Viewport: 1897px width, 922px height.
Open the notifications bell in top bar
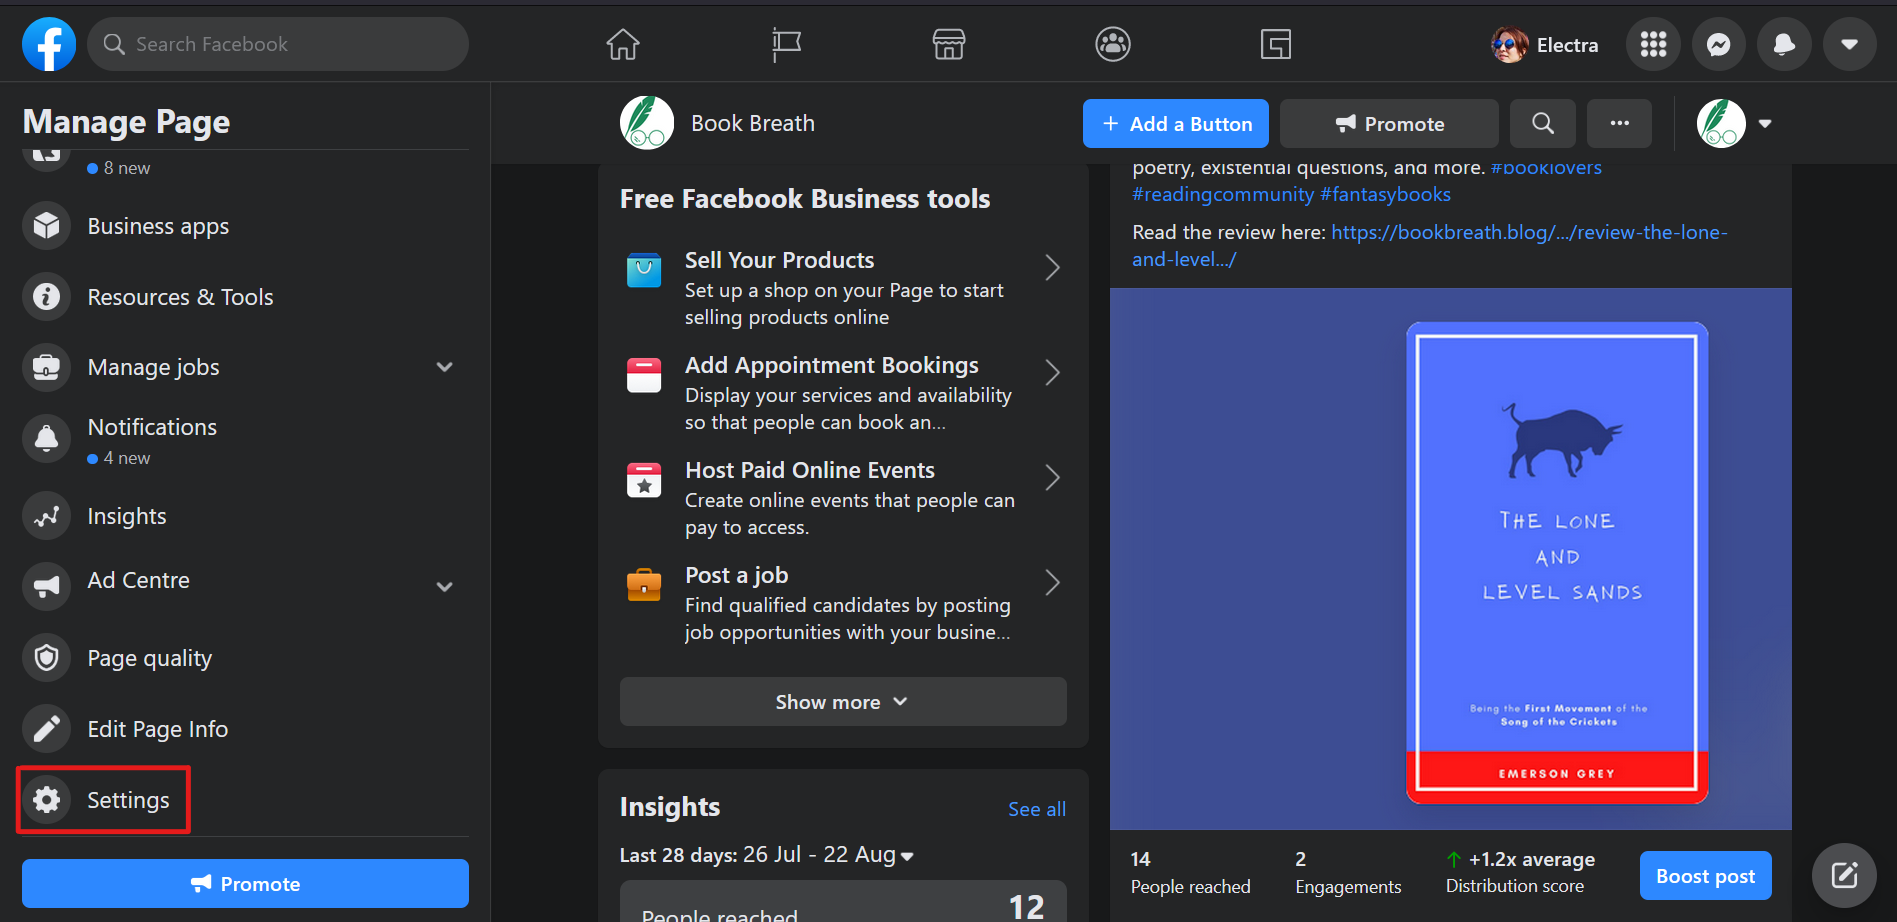click(x=1784, y=44)
